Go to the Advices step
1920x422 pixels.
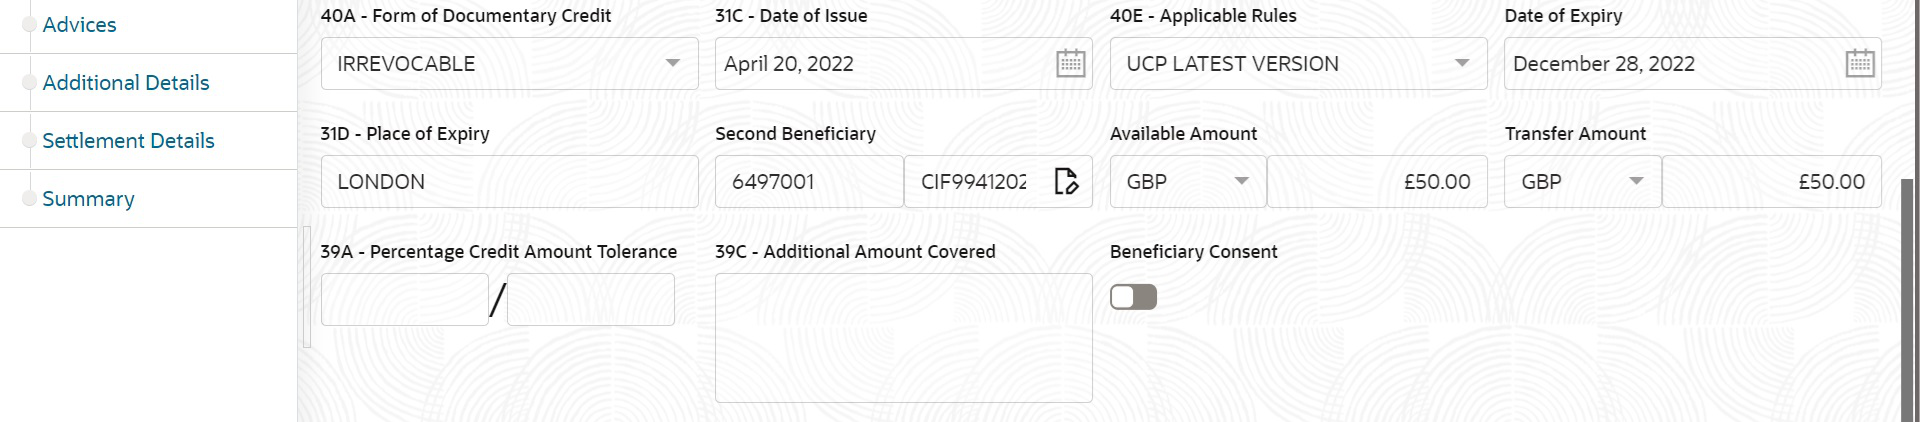[79, 25]
